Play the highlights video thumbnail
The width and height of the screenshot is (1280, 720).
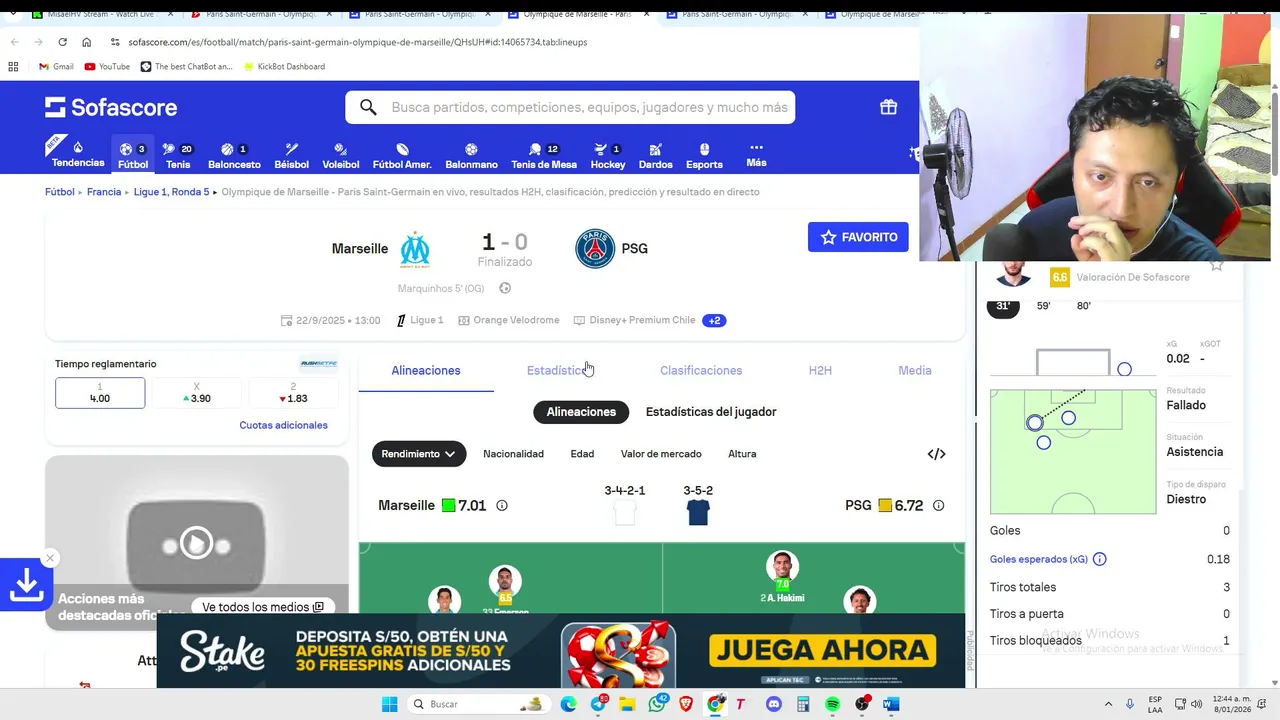pyautogui.click(x=196, y=543)
